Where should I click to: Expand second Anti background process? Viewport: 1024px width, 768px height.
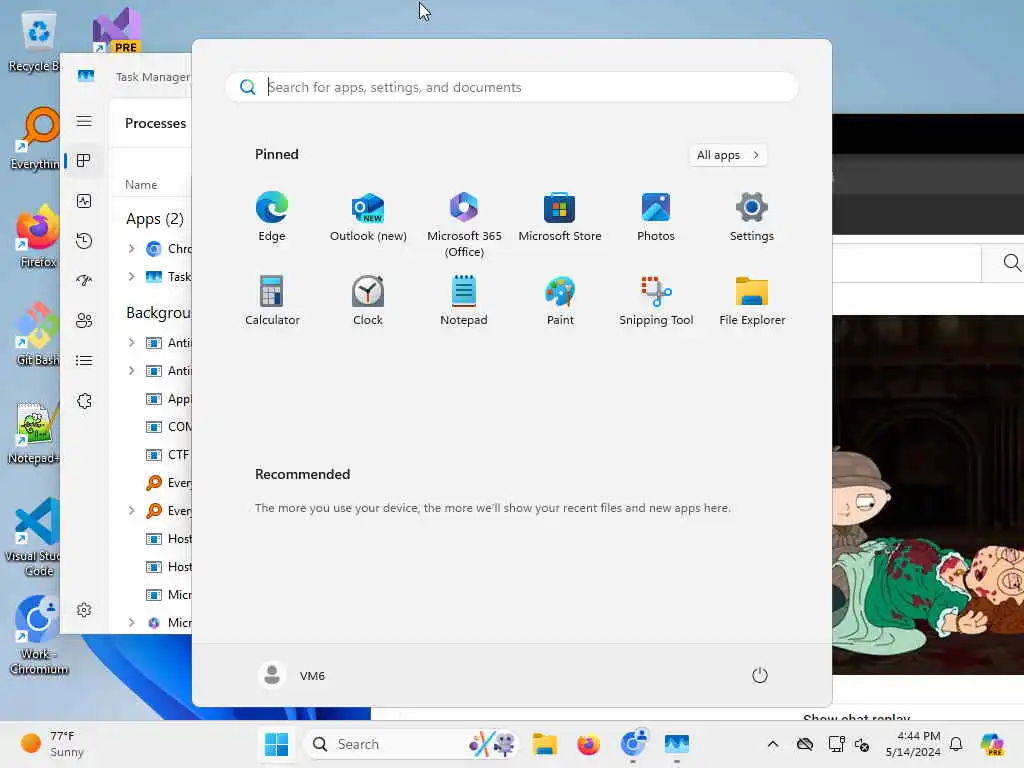click(131, 370)
